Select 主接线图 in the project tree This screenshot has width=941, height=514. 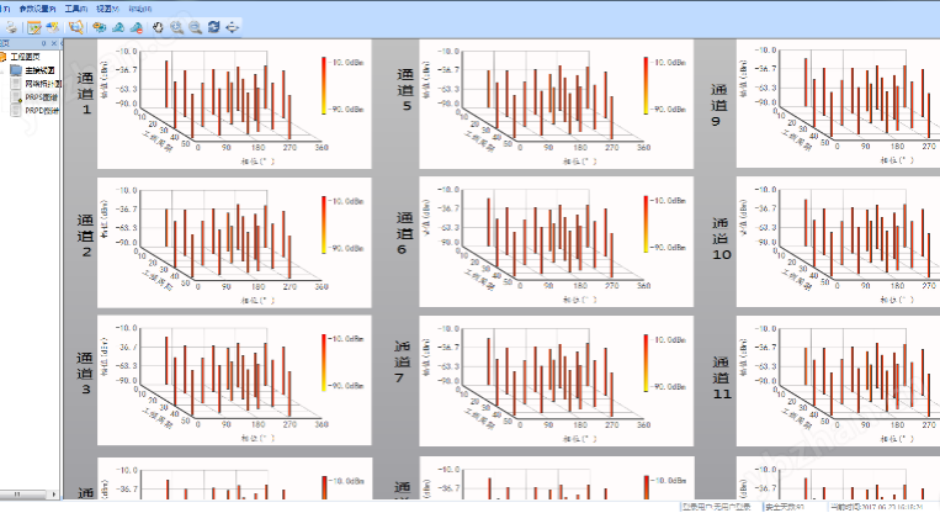coord(42,71)
